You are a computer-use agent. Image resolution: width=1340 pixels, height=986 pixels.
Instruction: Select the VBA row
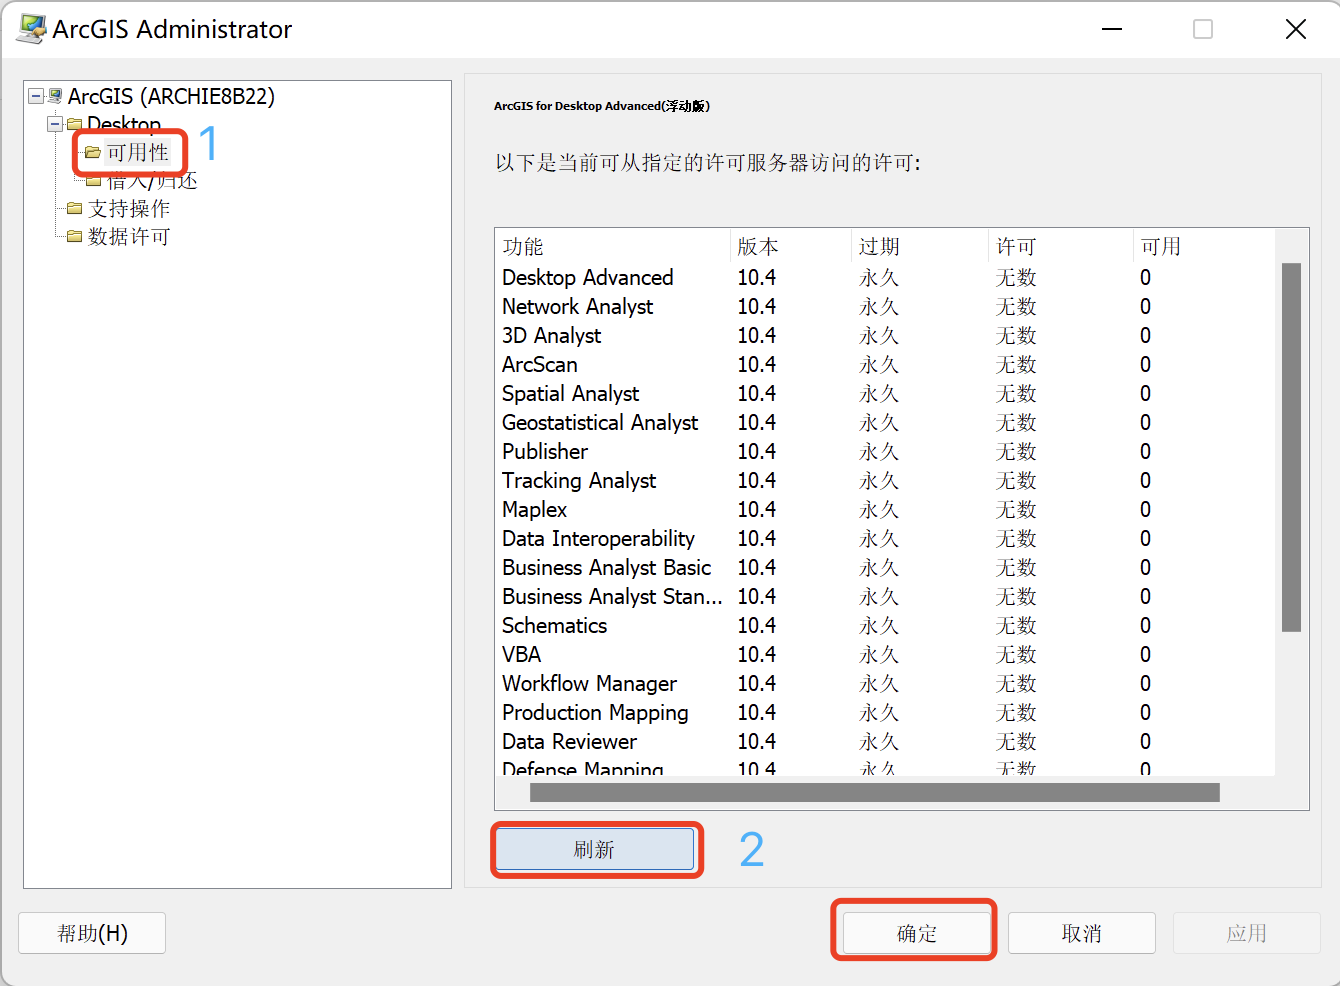[885, 654]
